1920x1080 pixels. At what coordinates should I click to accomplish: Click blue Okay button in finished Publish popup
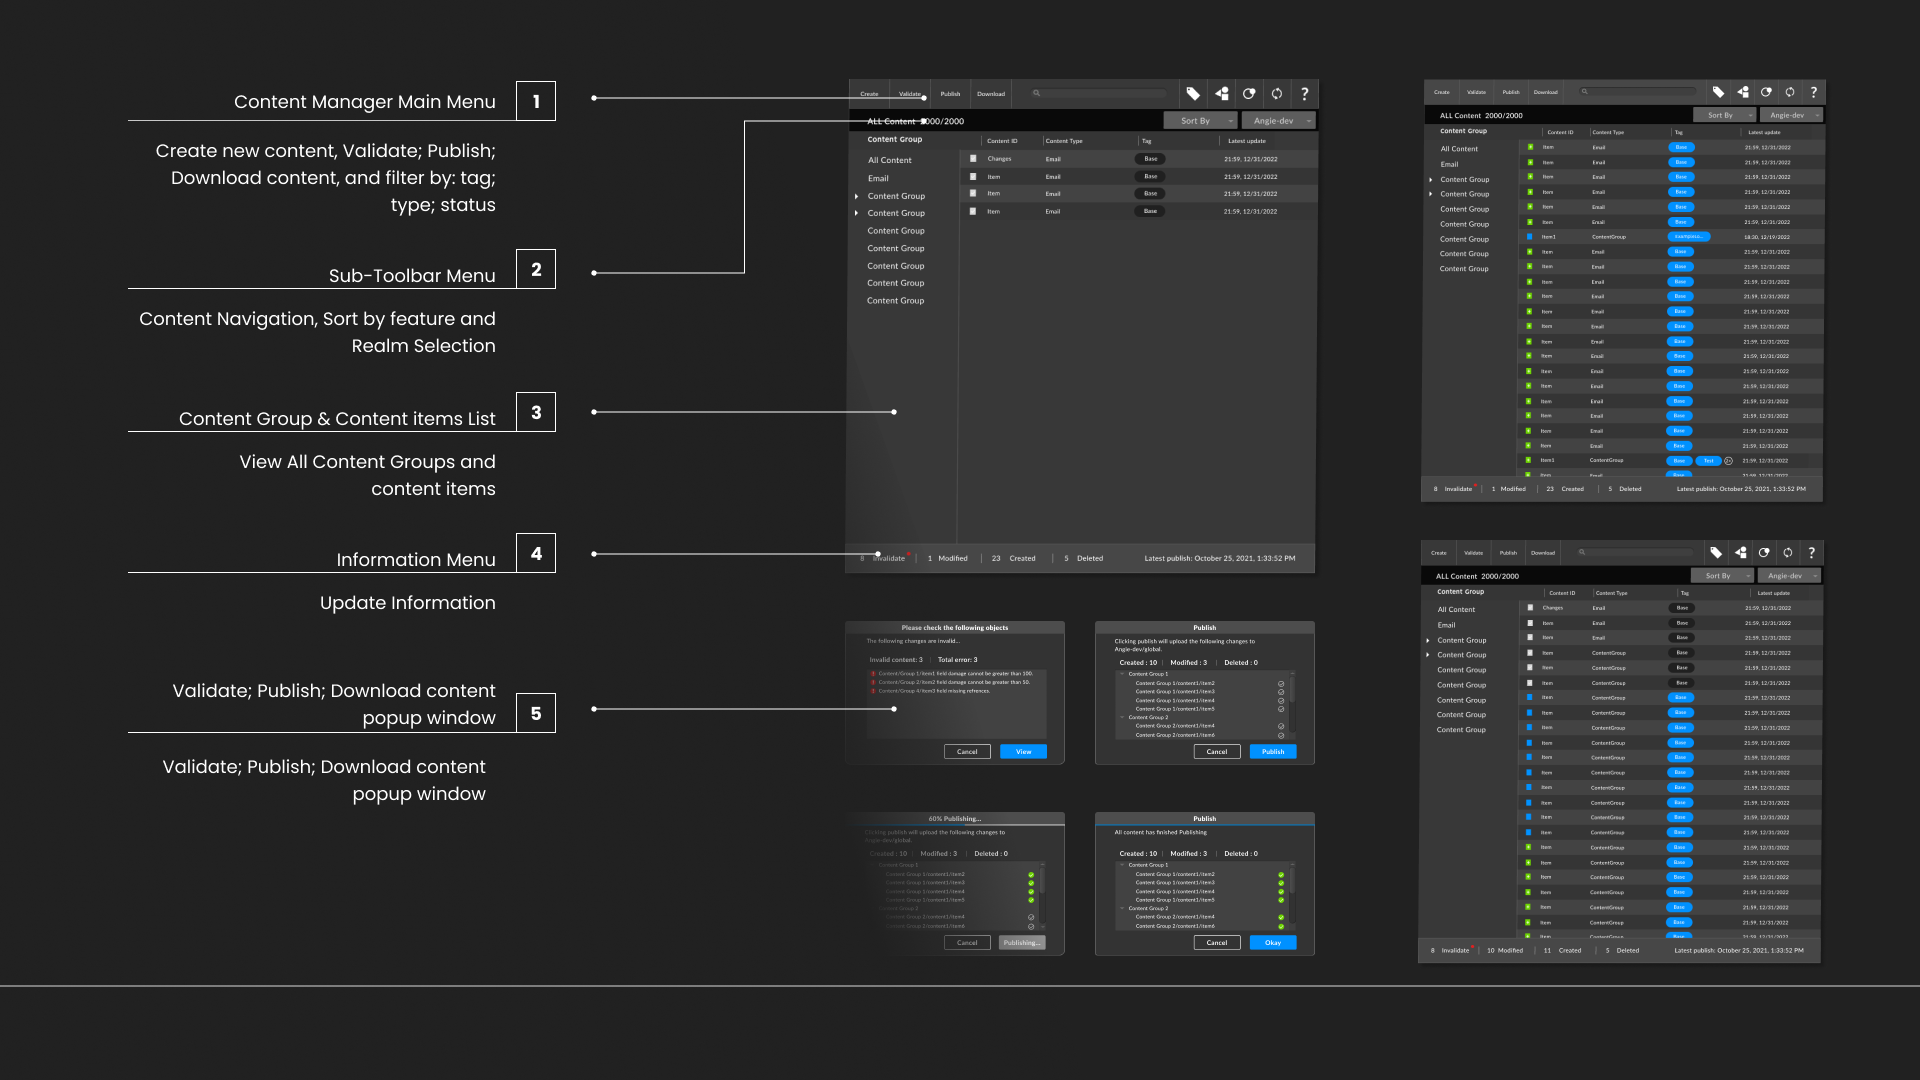1272,943
